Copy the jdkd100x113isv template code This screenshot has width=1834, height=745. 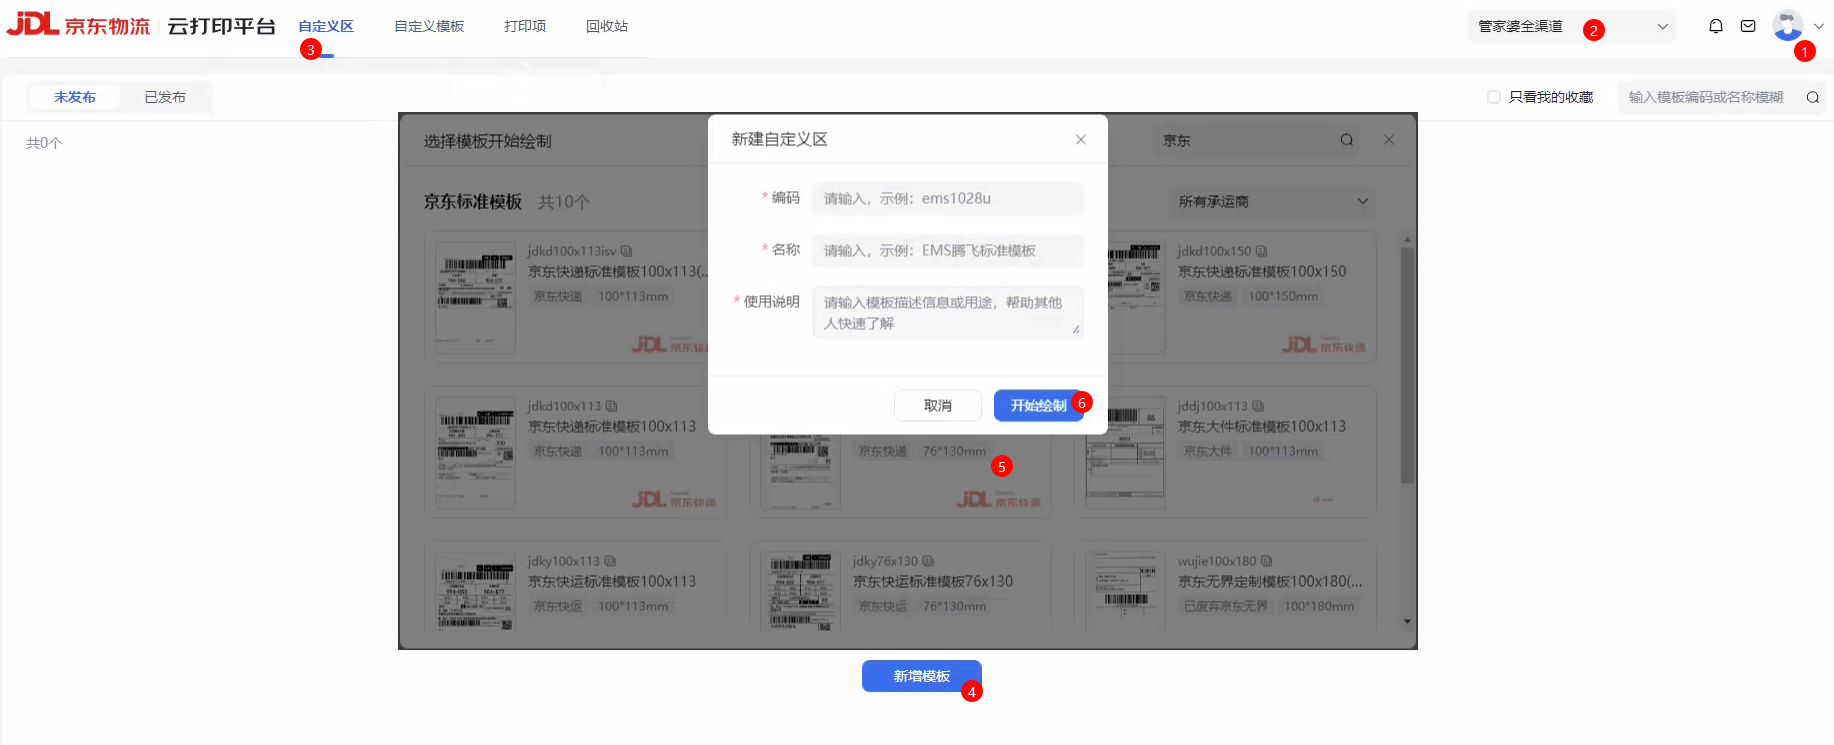[626, 251]
